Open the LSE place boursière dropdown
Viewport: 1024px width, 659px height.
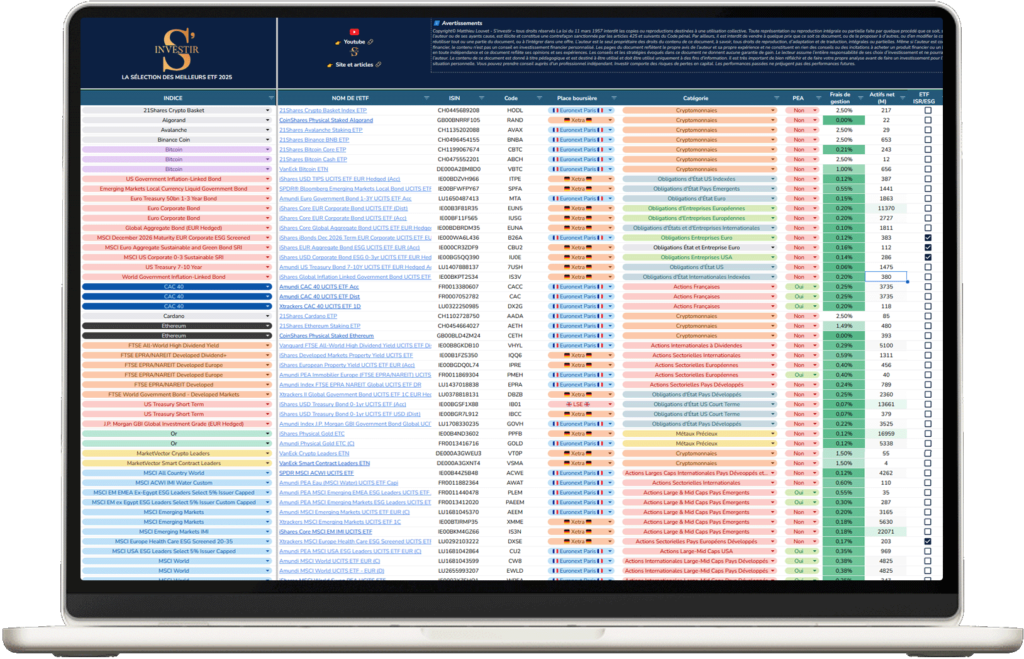[x=610, y=404]
